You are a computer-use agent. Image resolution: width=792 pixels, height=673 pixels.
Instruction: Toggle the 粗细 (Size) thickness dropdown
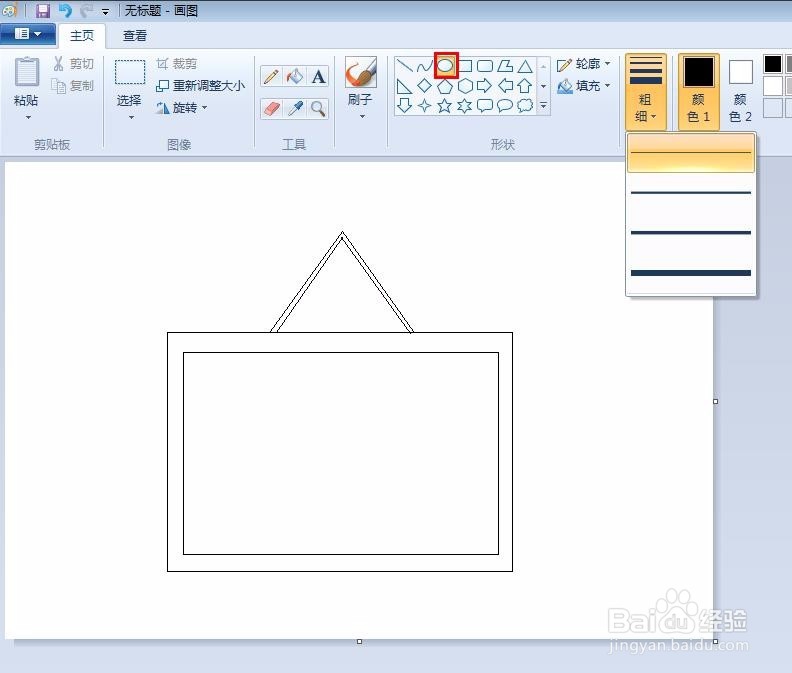pyautogui.click(x=646, y=92)
